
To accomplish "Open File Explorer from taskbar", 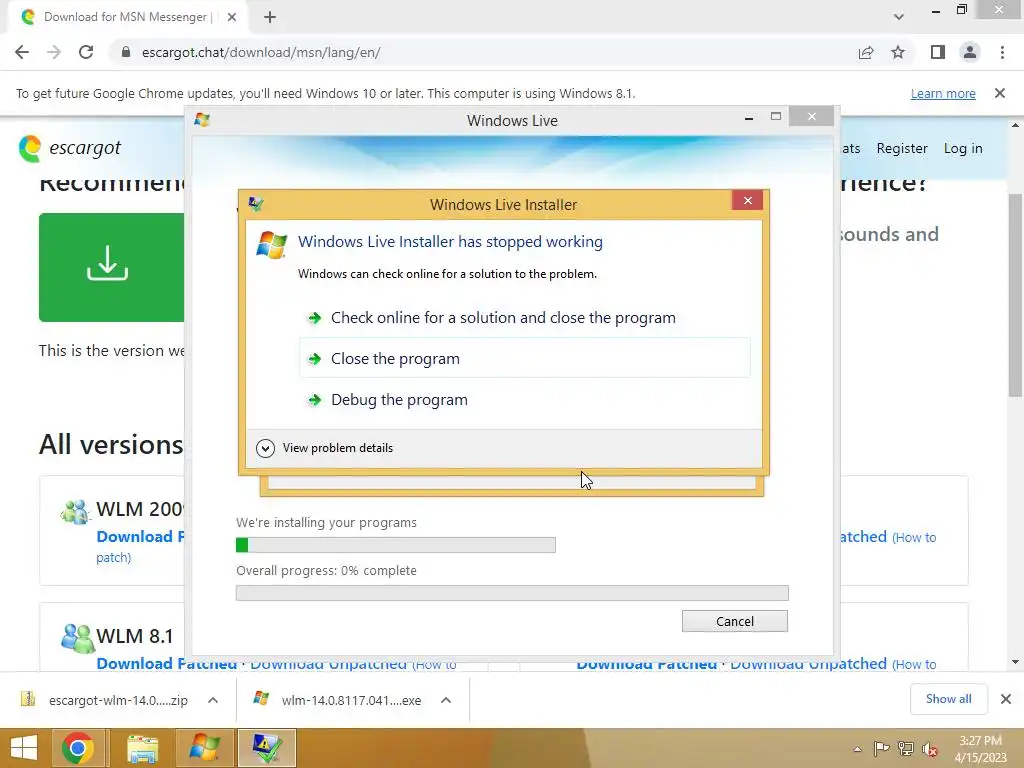I will [x=142, y=748].
